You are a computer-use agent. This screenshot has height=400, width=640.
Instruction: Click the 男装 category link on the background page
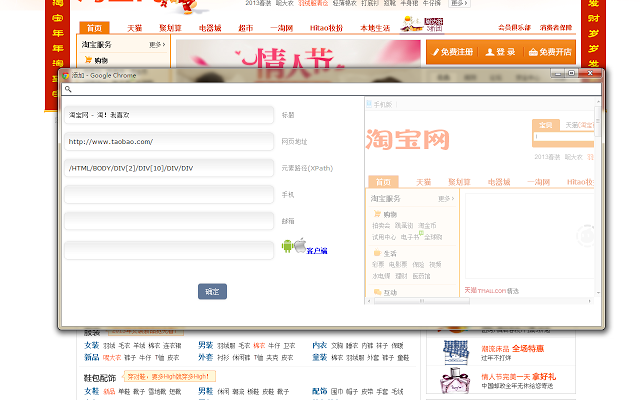[205, 345]
